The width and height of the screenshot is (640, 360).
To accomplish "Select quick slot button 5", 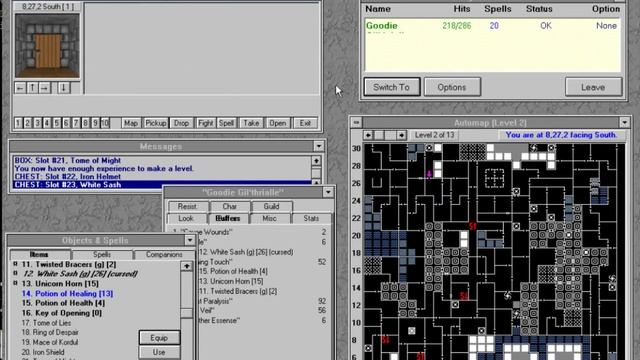I will pyautogui.click(x=56, y=123).
